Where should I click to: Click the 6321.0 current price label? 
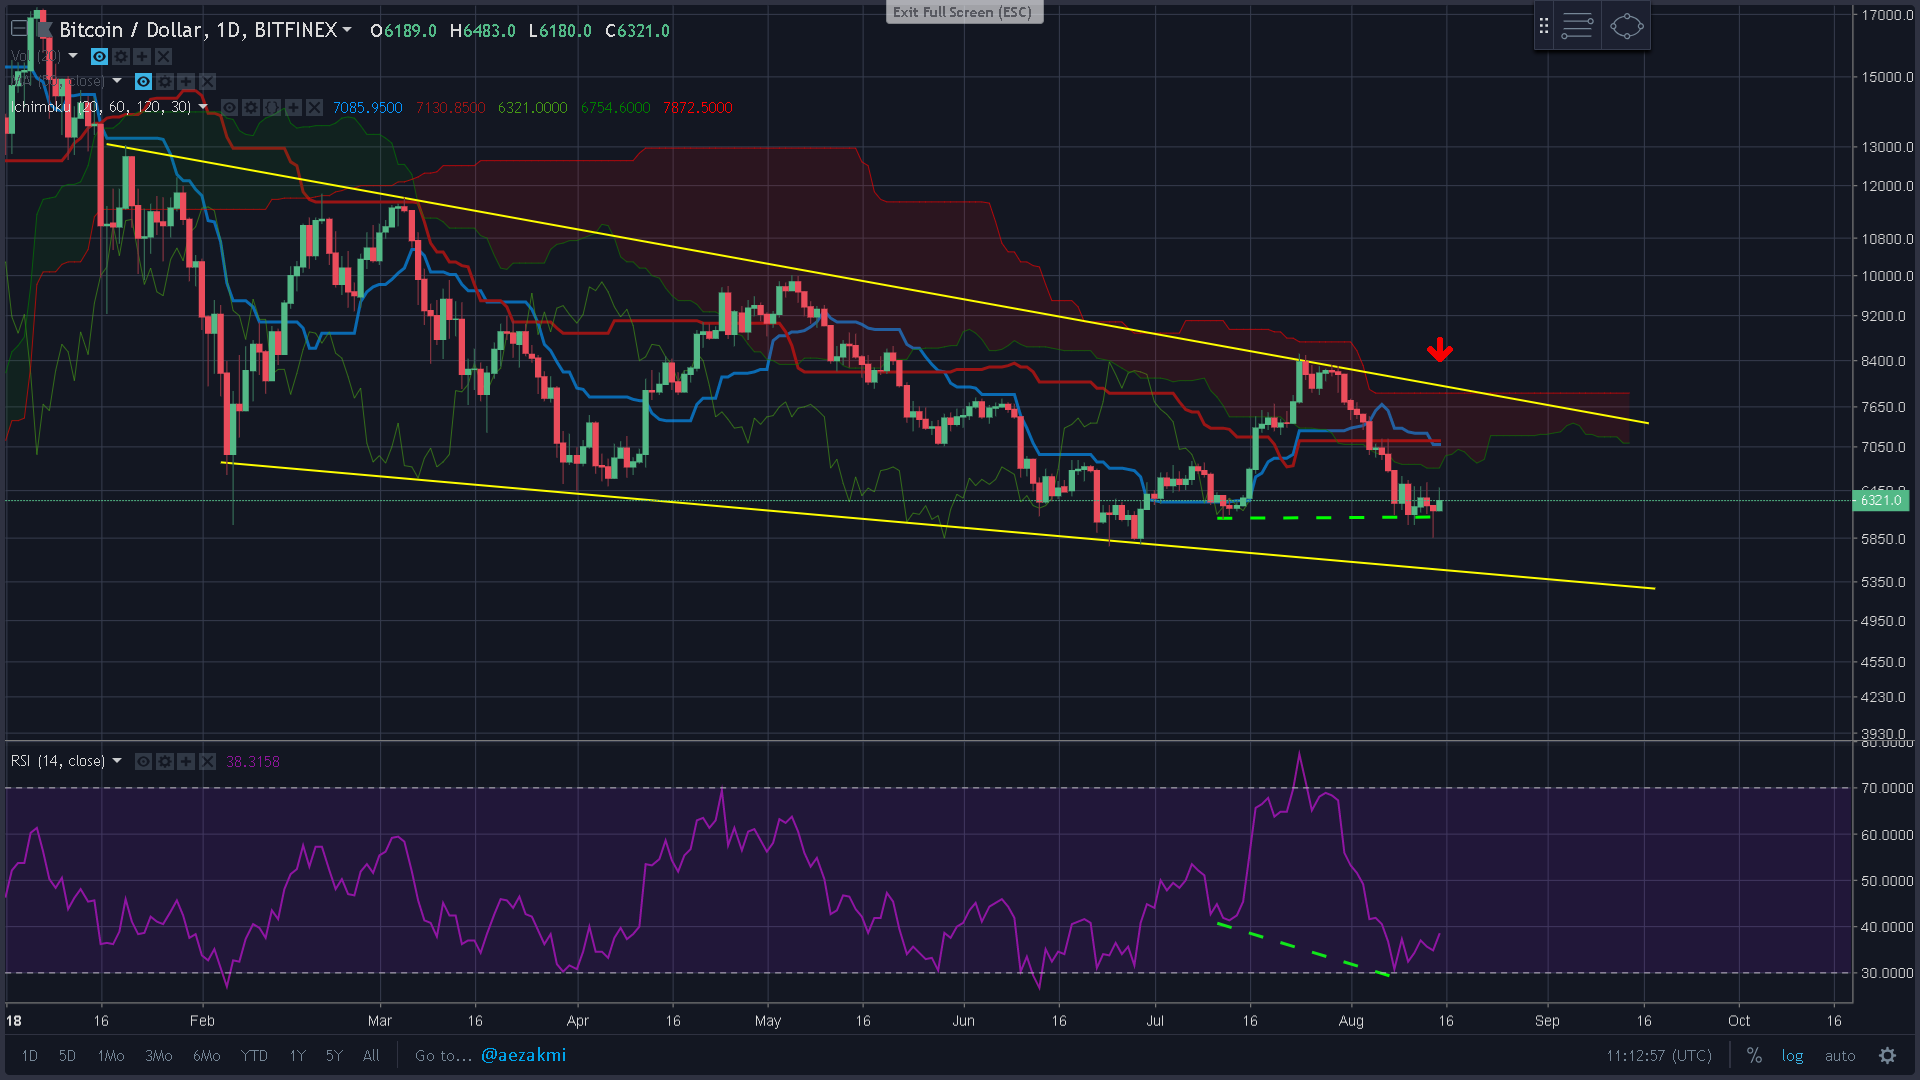[1880, 500]
